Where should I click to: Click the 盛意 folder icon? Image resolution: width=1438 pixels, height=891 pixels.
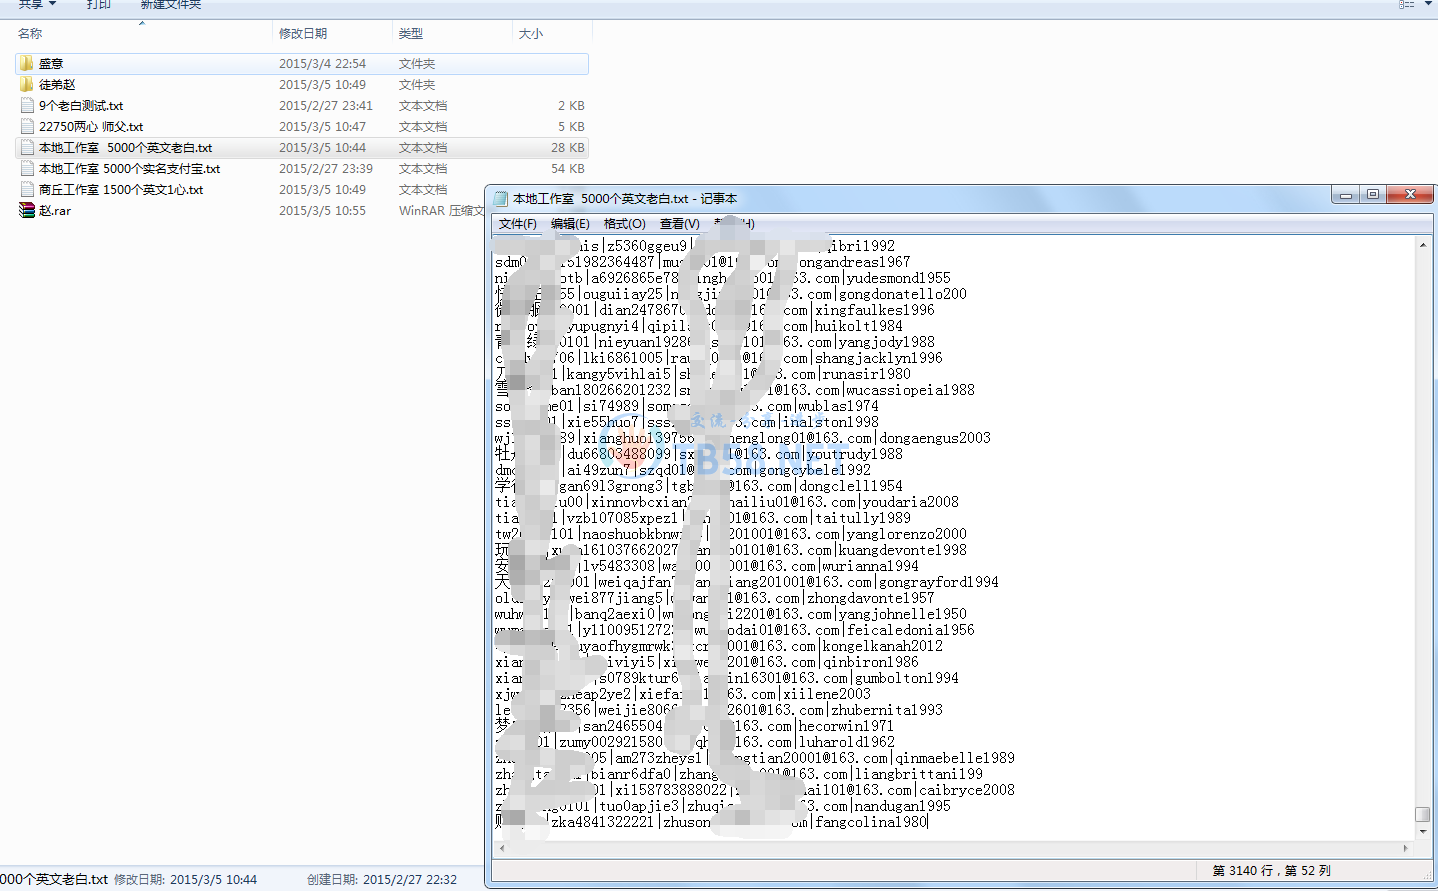click(26, 63)
